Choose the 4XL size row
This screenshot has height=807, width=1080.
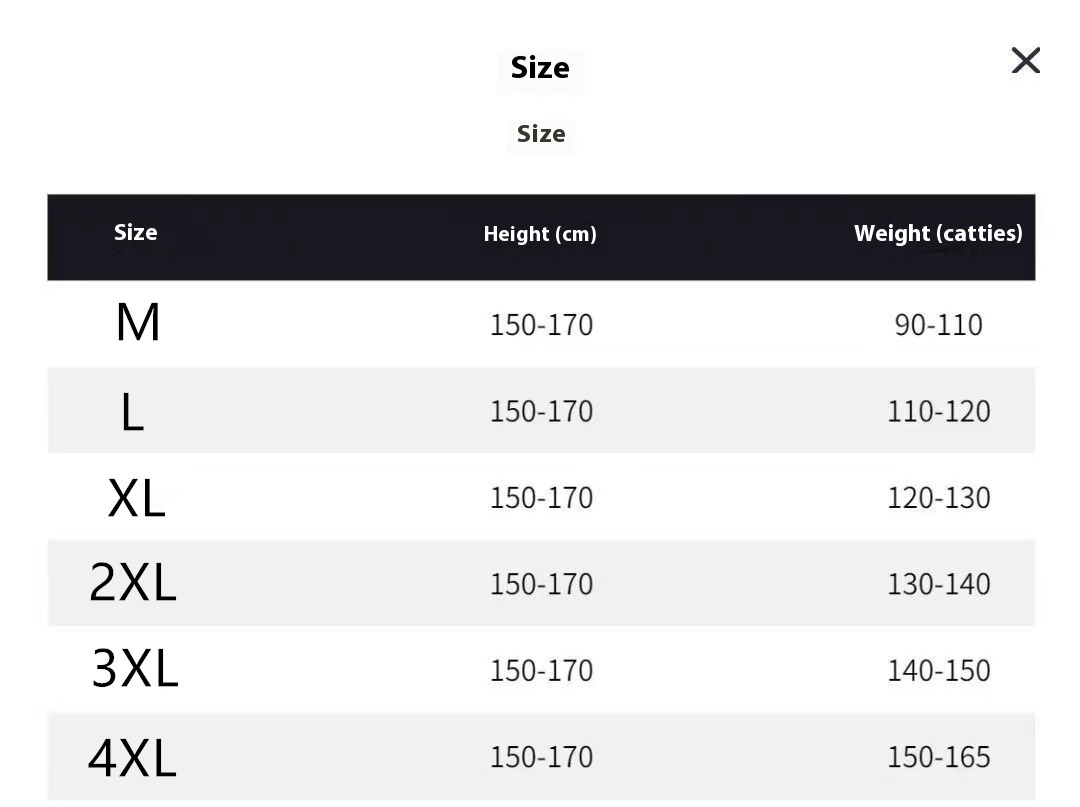(x=541, y=757)
